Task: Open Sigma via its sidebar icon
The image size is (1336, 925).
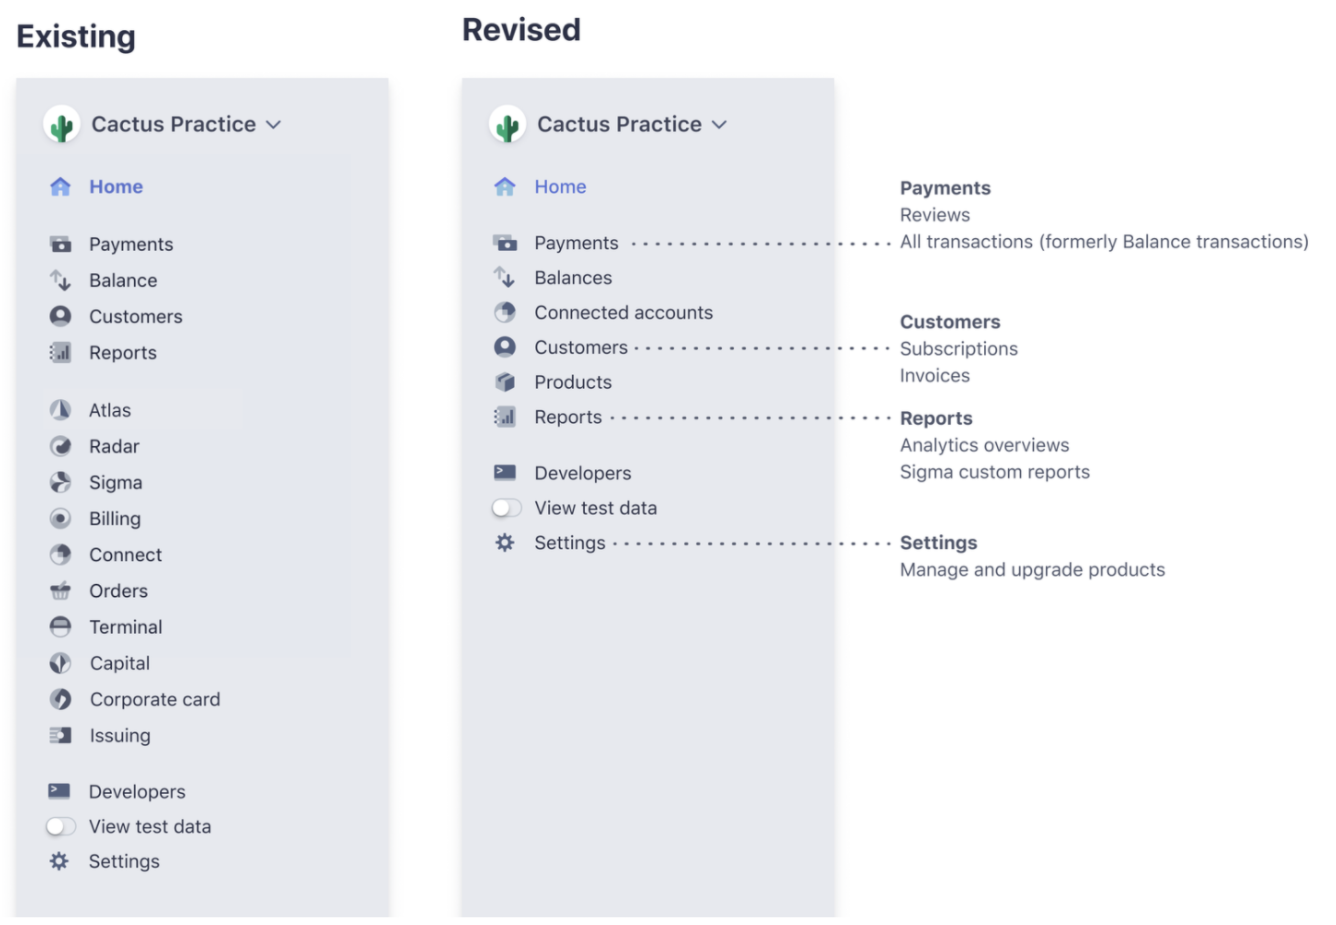Action: click(x=62, y=482)
